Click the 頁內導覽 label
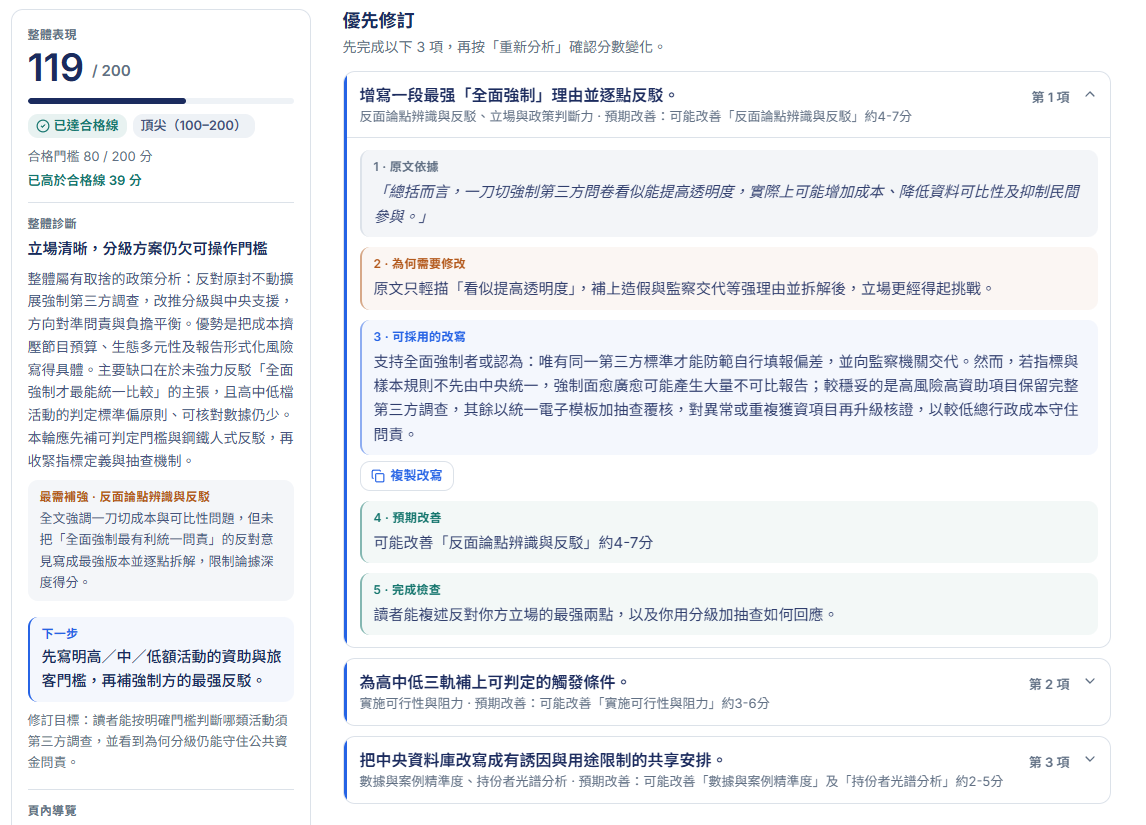The width and height of the screenshot is (1146, 825). [52, 810]
